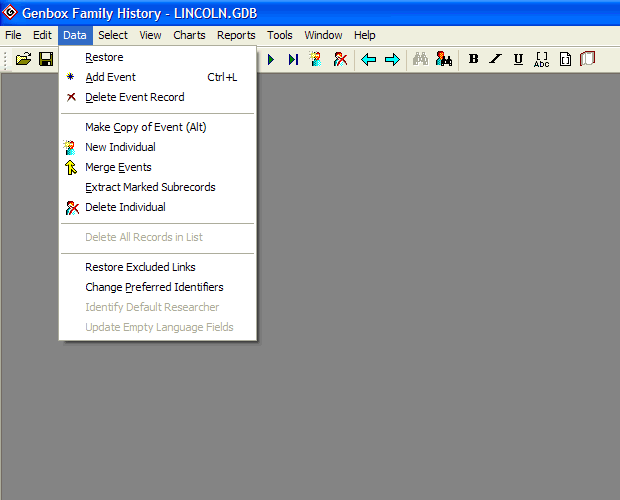Open the Charts menu
The height and width of the screenshot is (500, 620).
coord(189,35)
